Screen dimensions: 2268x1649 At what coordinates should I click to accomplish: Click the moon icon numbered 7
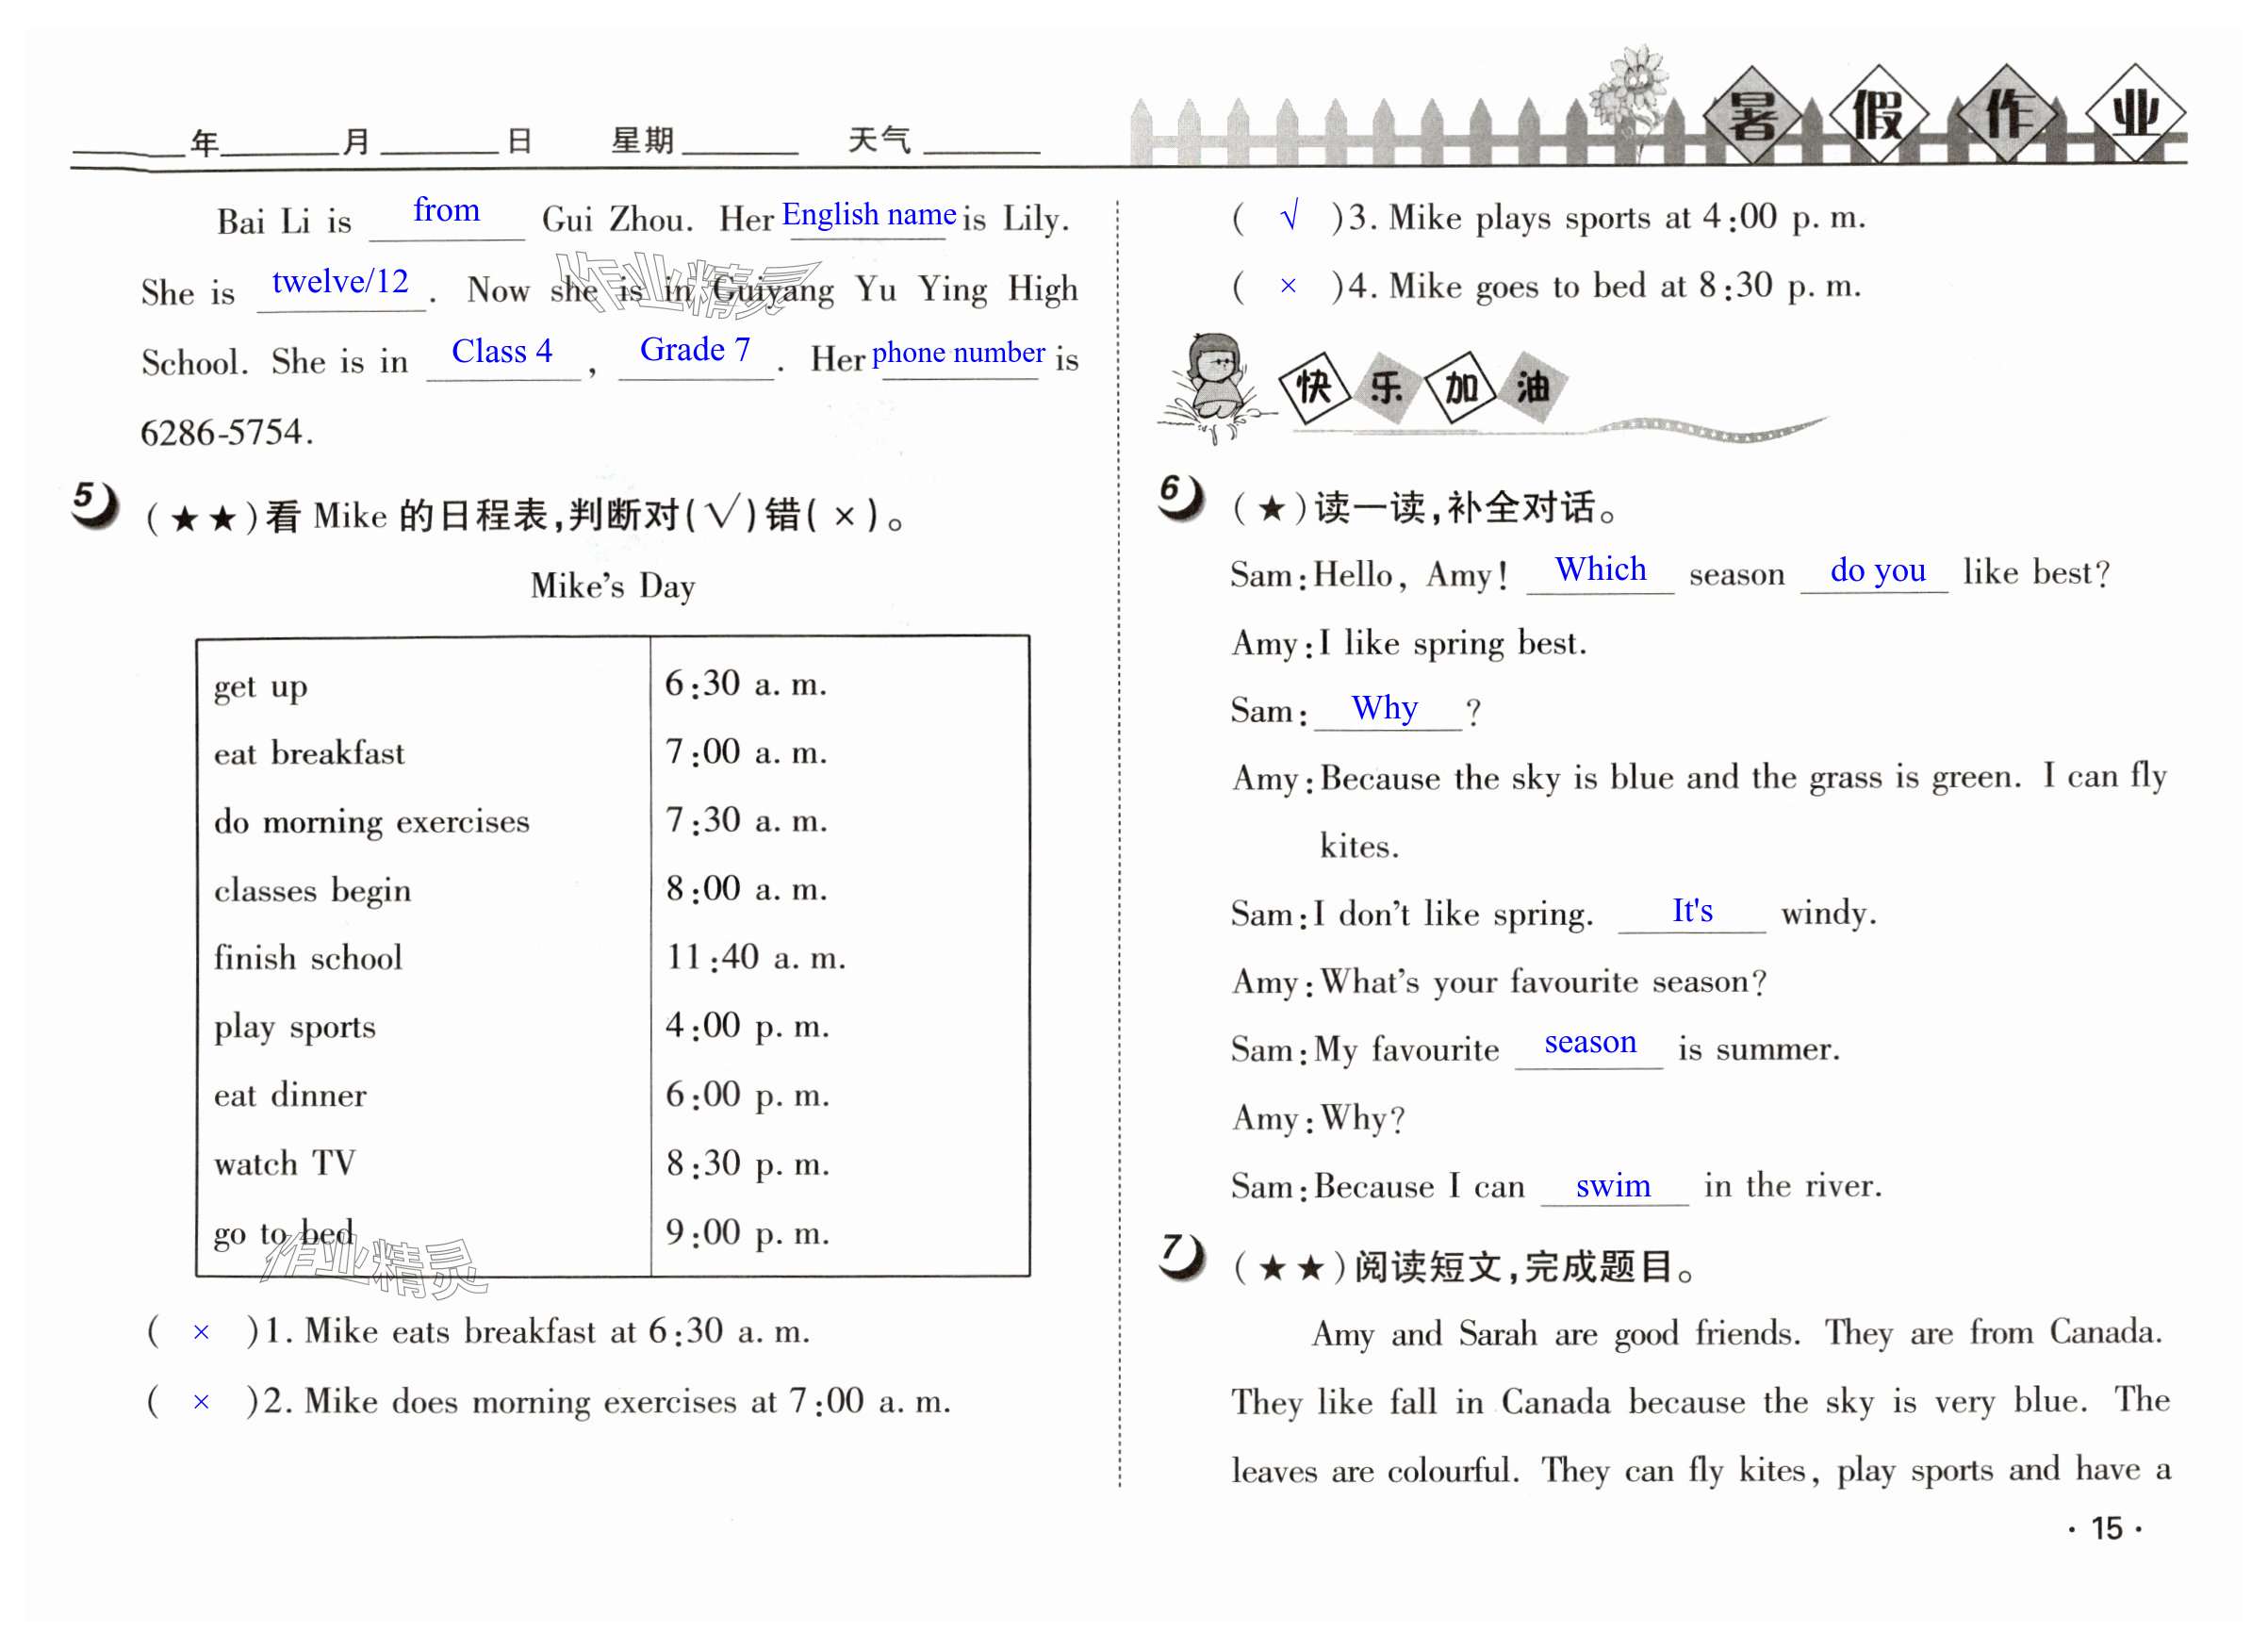point(1181,1256)
